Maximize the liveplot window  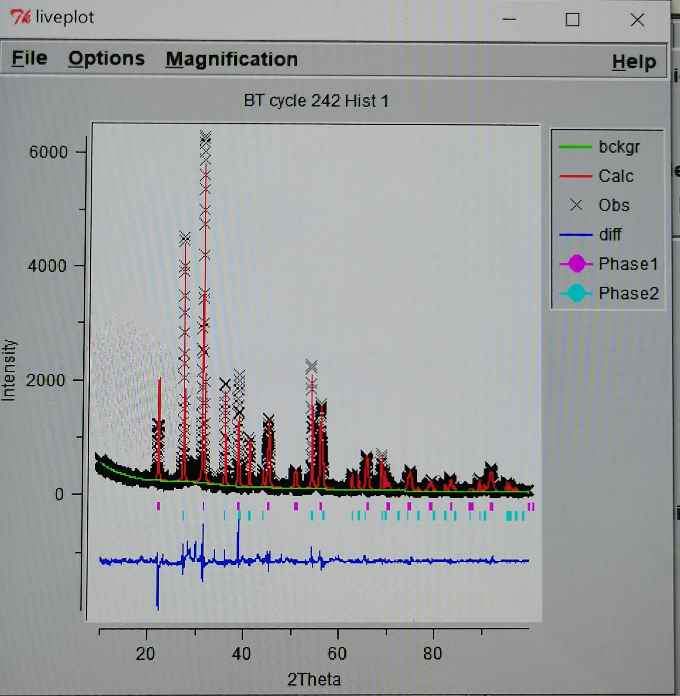572,19
